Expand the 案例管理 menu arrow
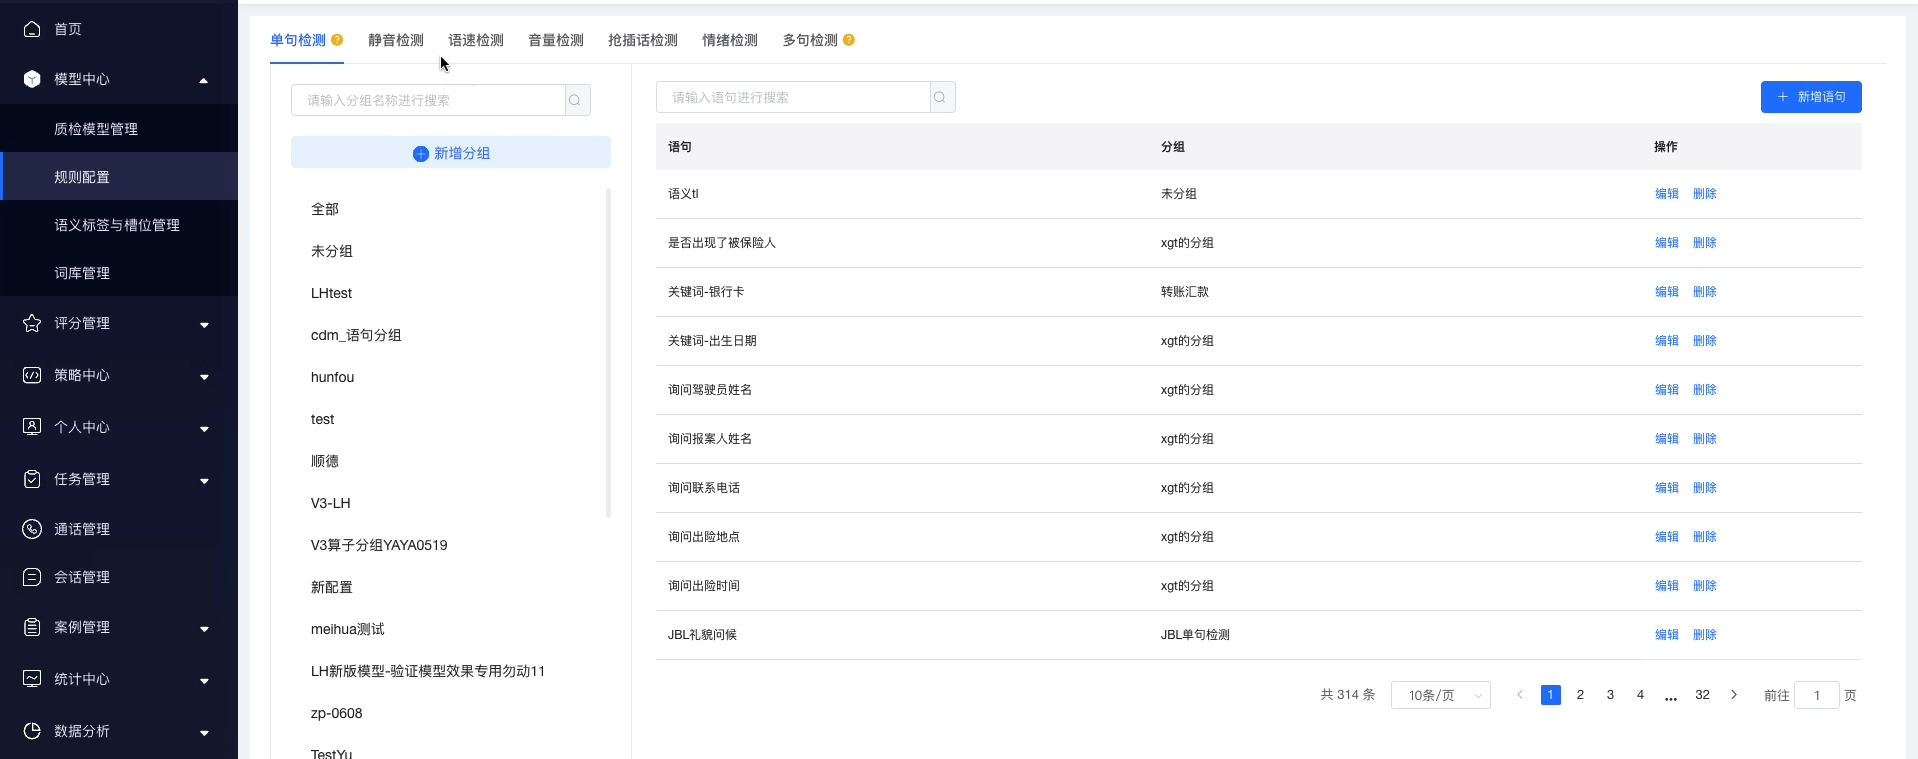 point(204,629)
